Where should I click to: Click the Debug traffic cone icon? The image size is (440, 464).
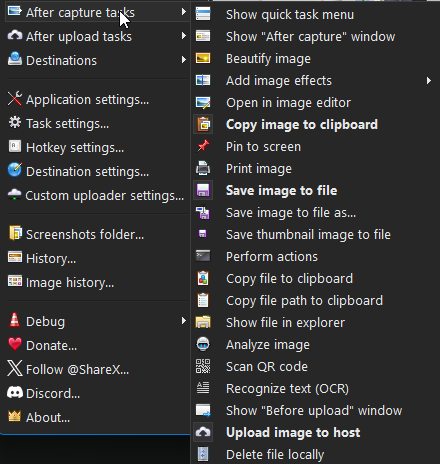(14, 320)
